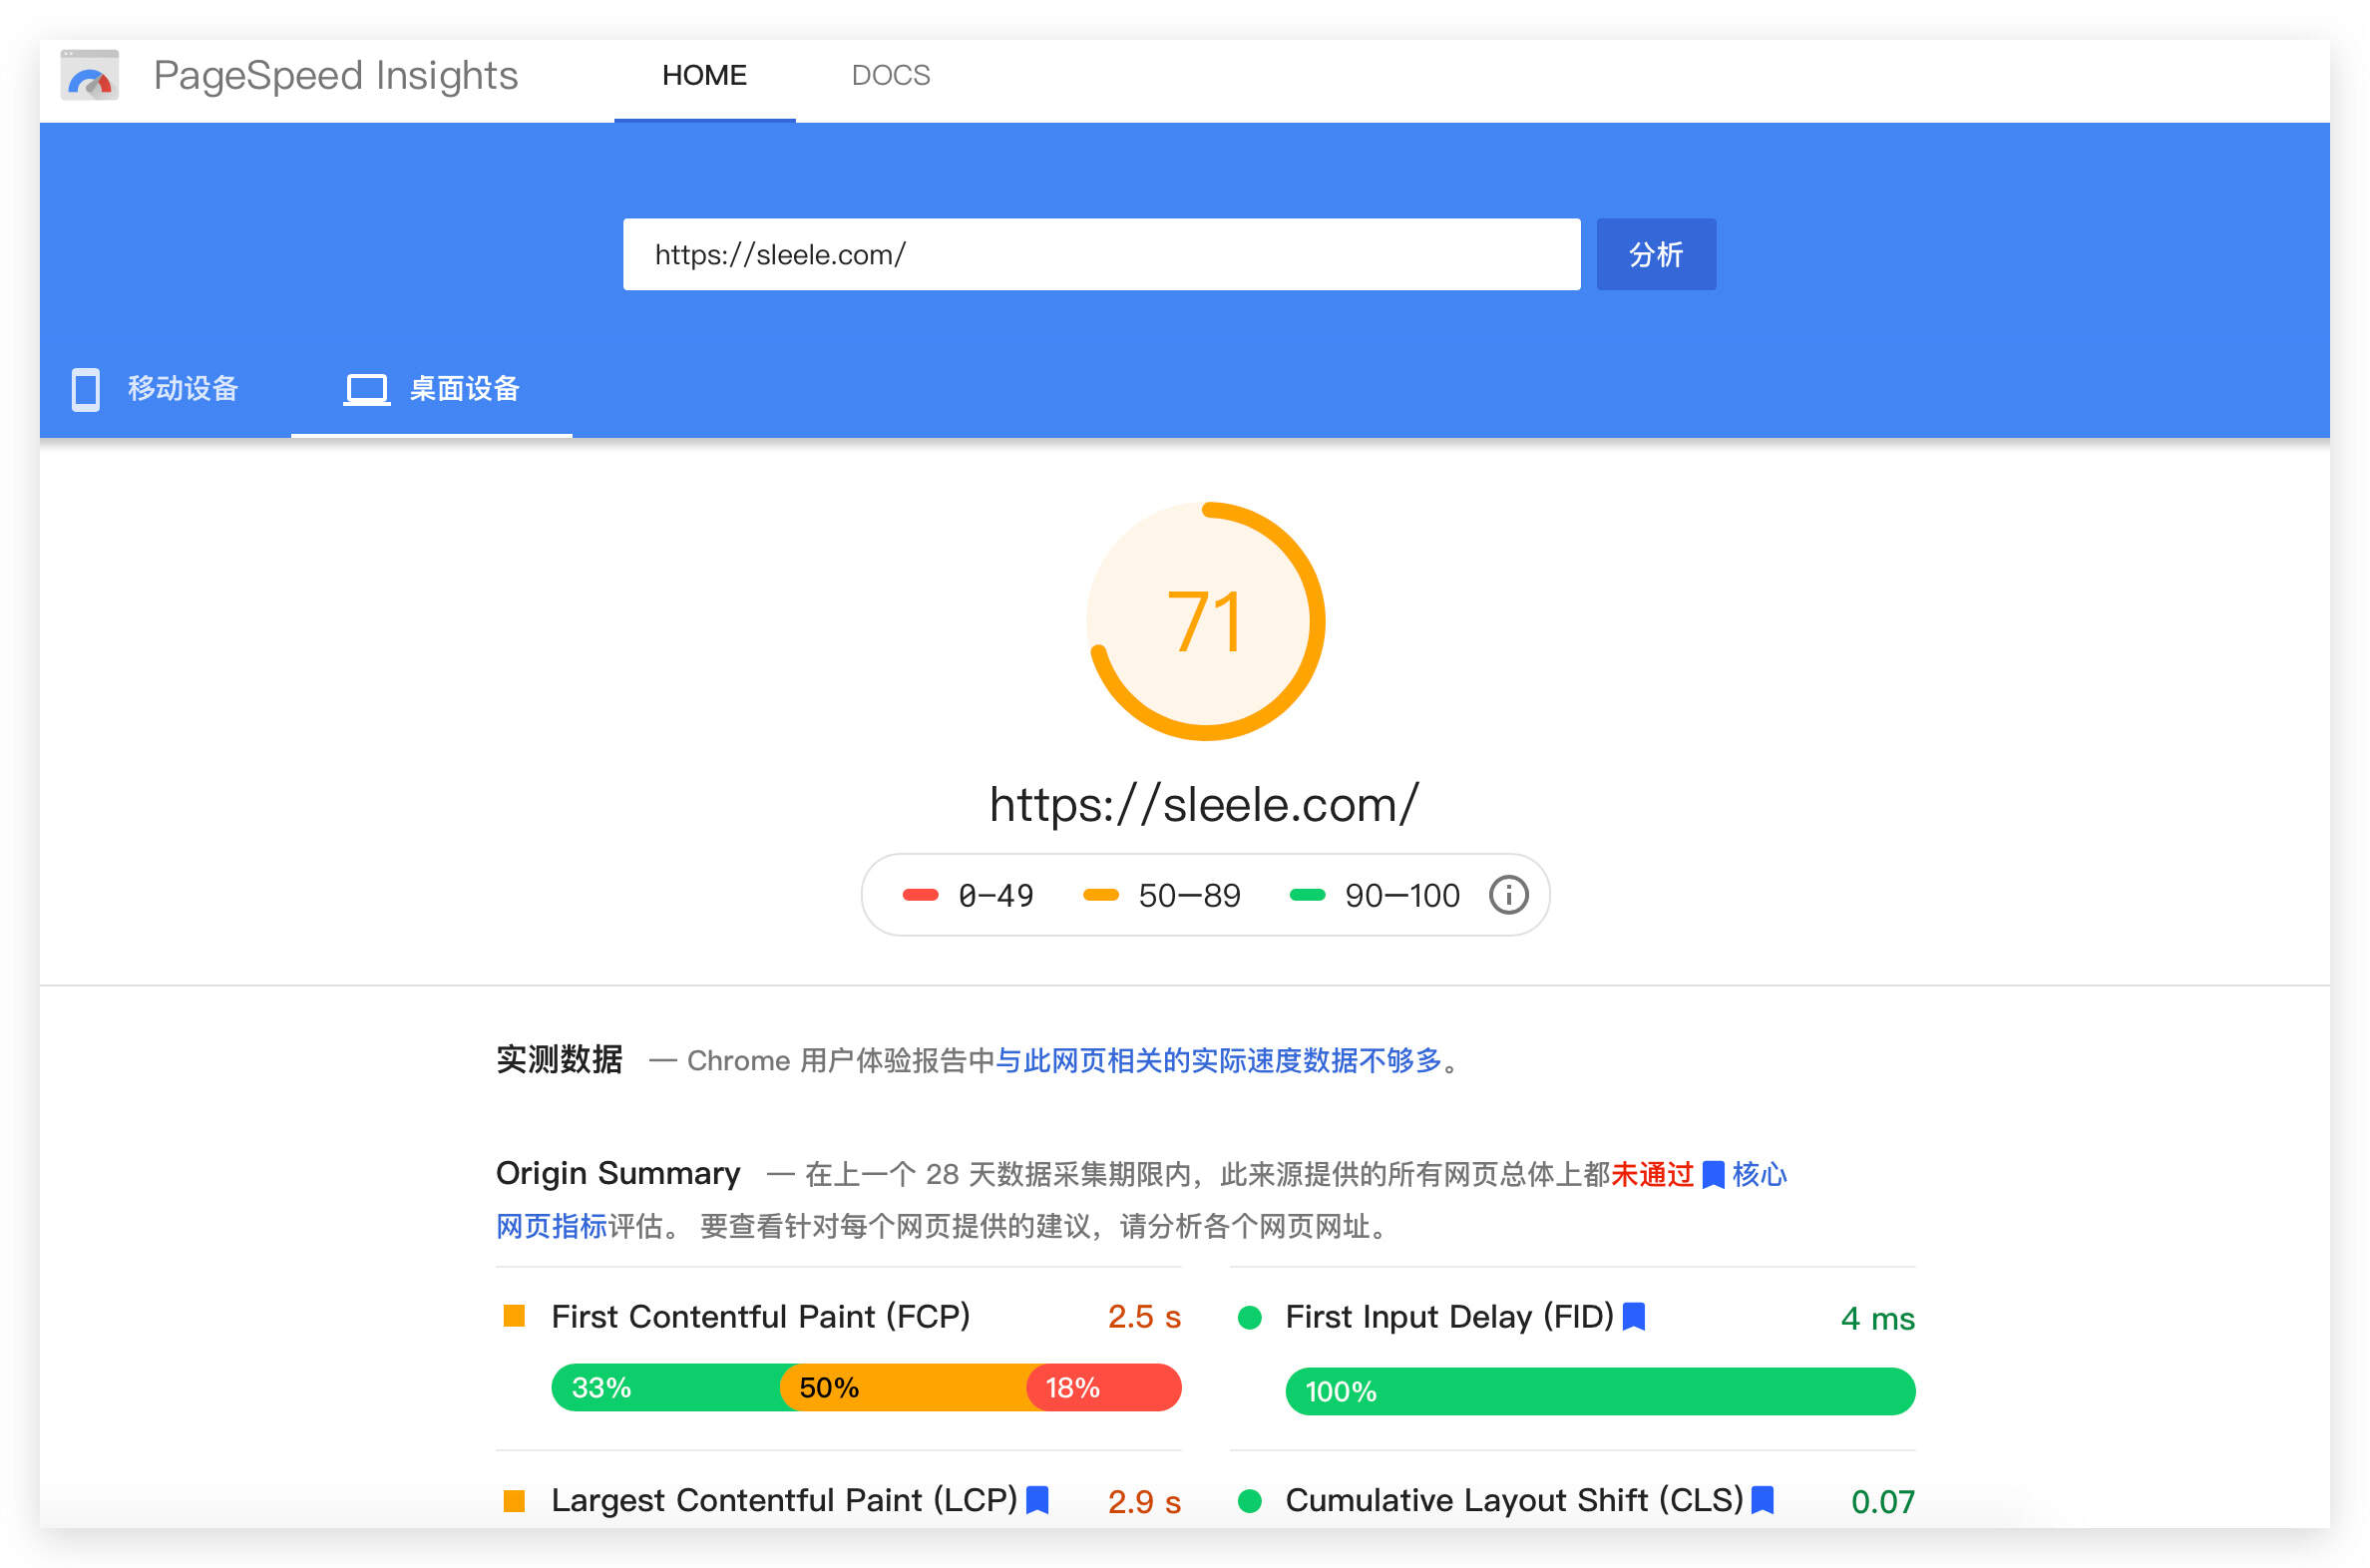
Task: Click the 100% First Input Delay bar
Action: 1600,1391
